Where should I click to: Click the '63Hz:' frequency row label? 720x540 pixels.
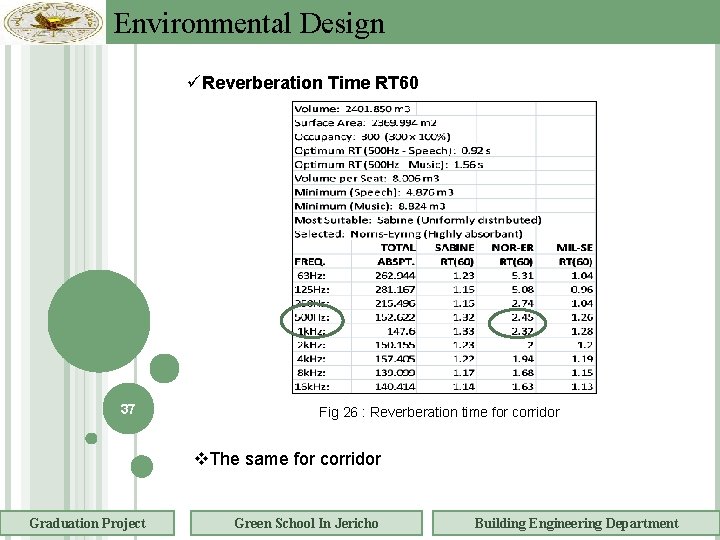pyautogui.click(x=311, y=276)
